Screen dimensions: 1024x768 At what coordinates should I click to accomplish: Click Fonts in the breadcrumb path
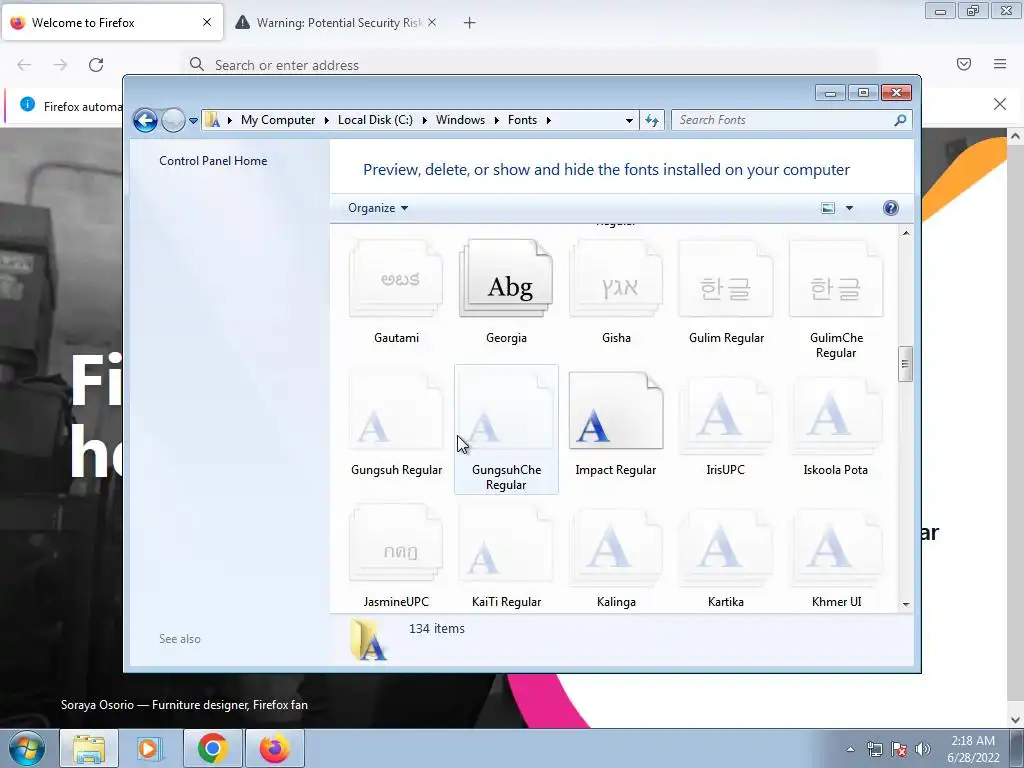pos(522,120)
